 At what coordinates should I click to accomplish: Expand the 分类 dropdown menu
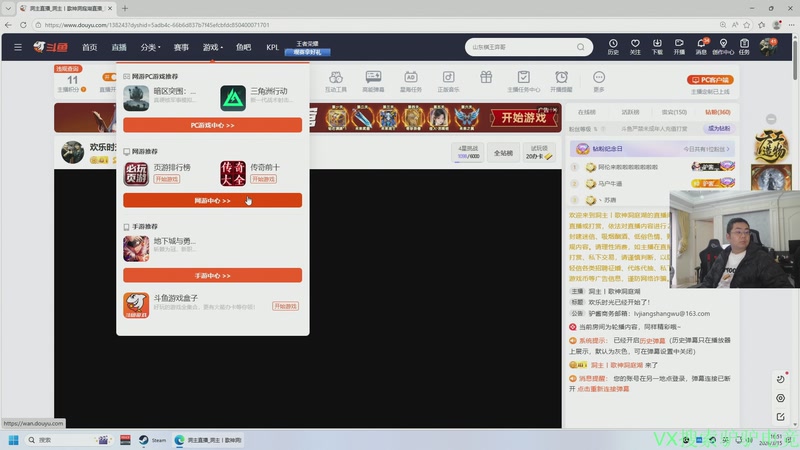click(x=150, y=47)
